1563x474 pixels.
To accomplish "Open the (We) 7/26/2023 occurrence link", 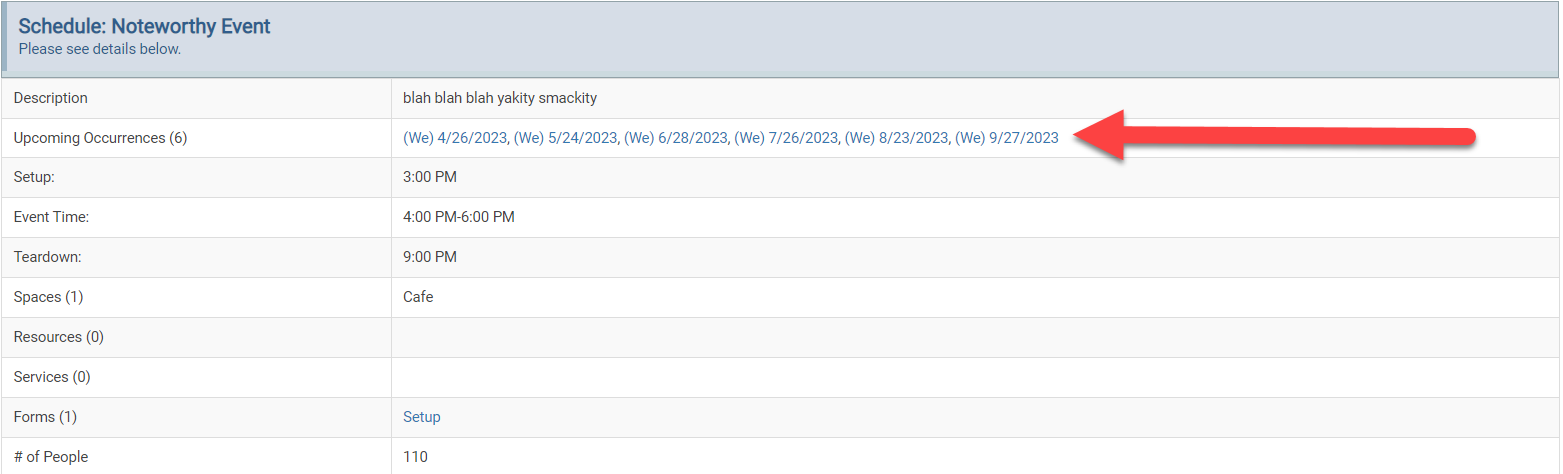I will click(x=787, y=138).
